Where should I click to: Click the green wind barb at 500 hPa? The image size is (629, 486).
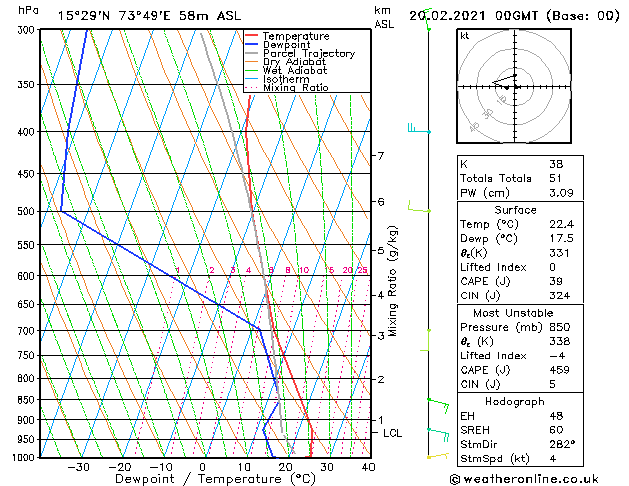419,207
